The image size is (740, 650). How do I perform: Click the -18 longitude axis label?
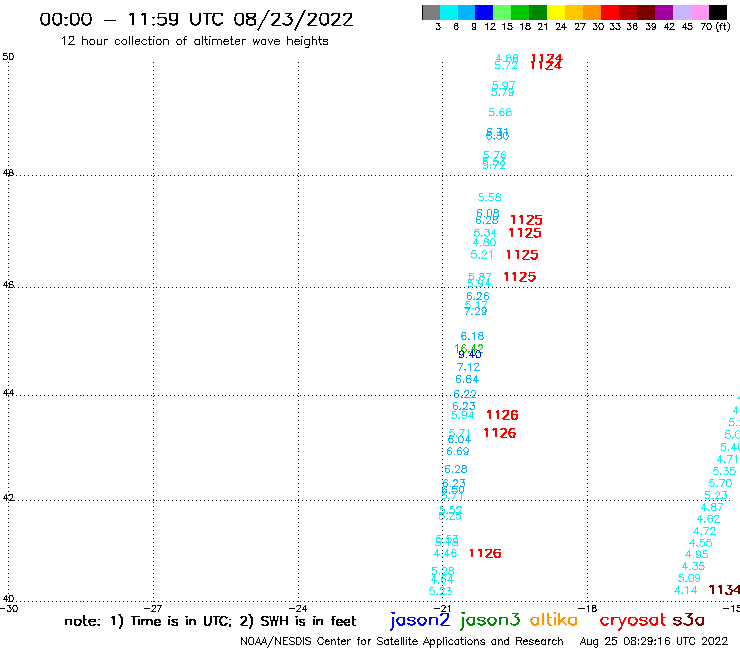point(587,608)
